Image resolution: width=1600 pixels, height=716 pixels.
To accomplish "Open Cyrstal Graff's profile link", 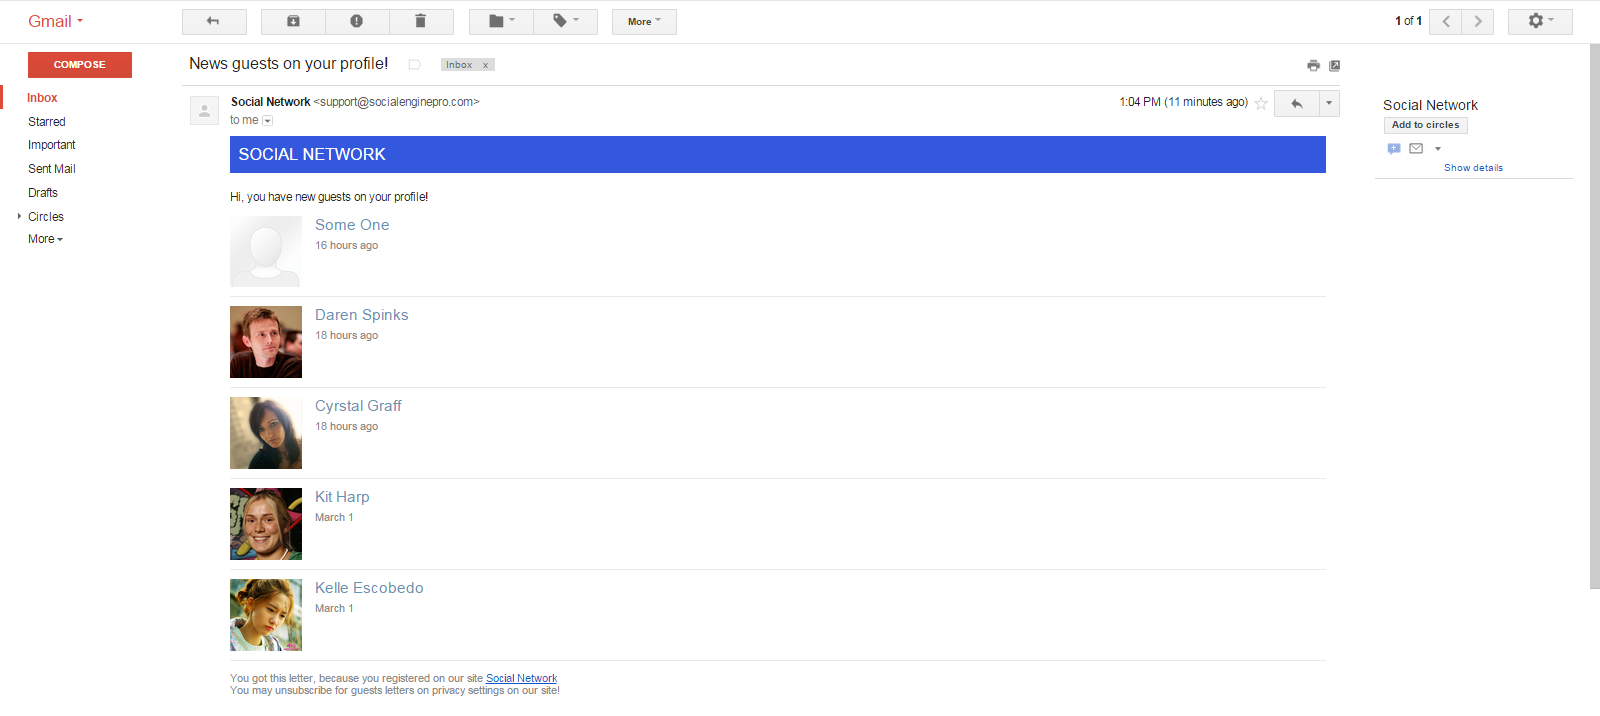I will point(358,406).
